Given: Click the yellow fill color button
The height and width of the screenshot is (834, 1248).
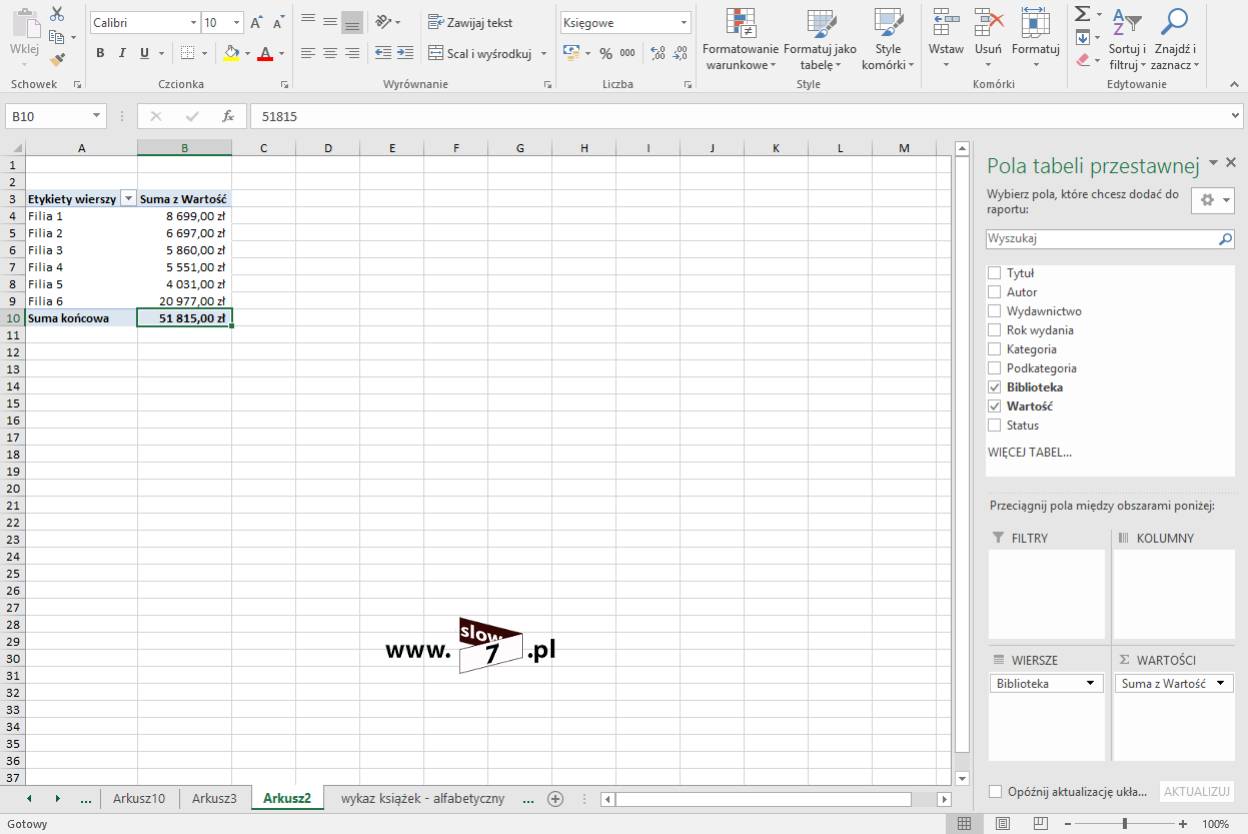Looking at the screenshot, I should [231, 53].
